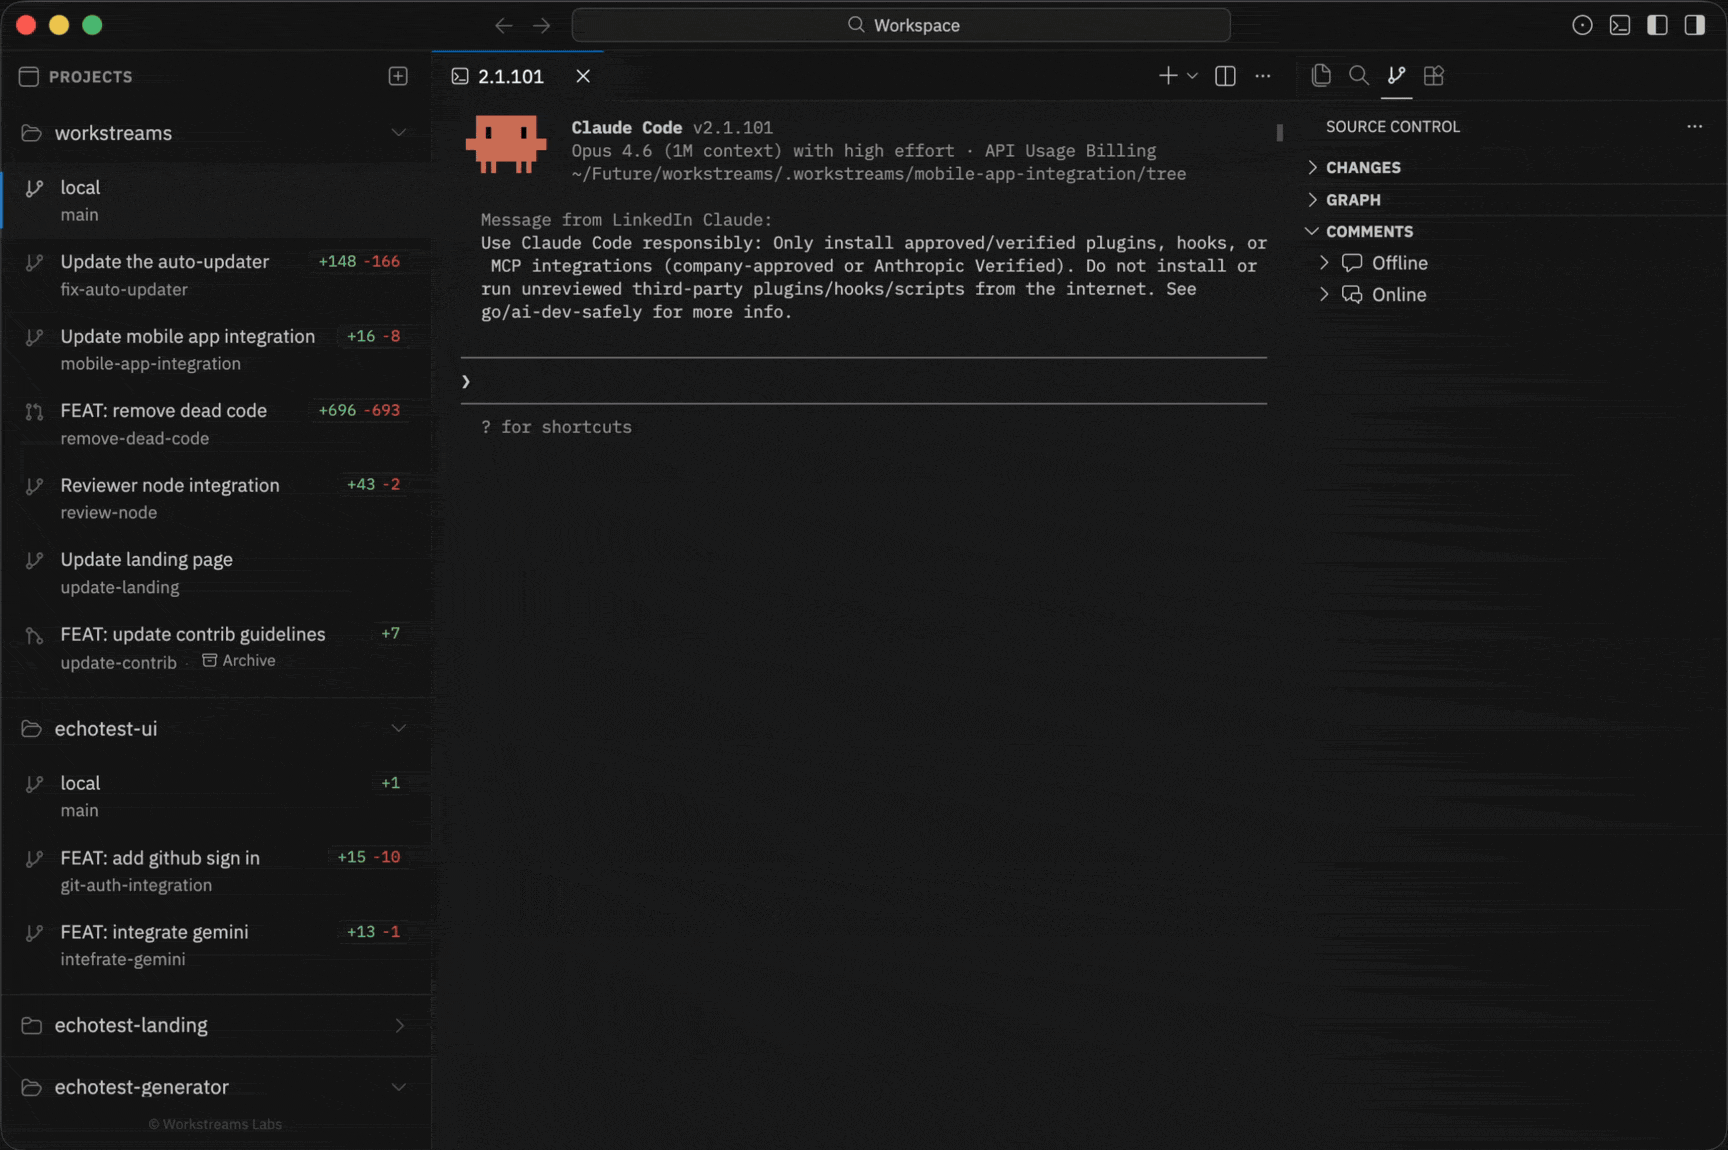This screenshot has width=1728, height=1150.
Task: Open the Search panel
Action: [1359, 75]
